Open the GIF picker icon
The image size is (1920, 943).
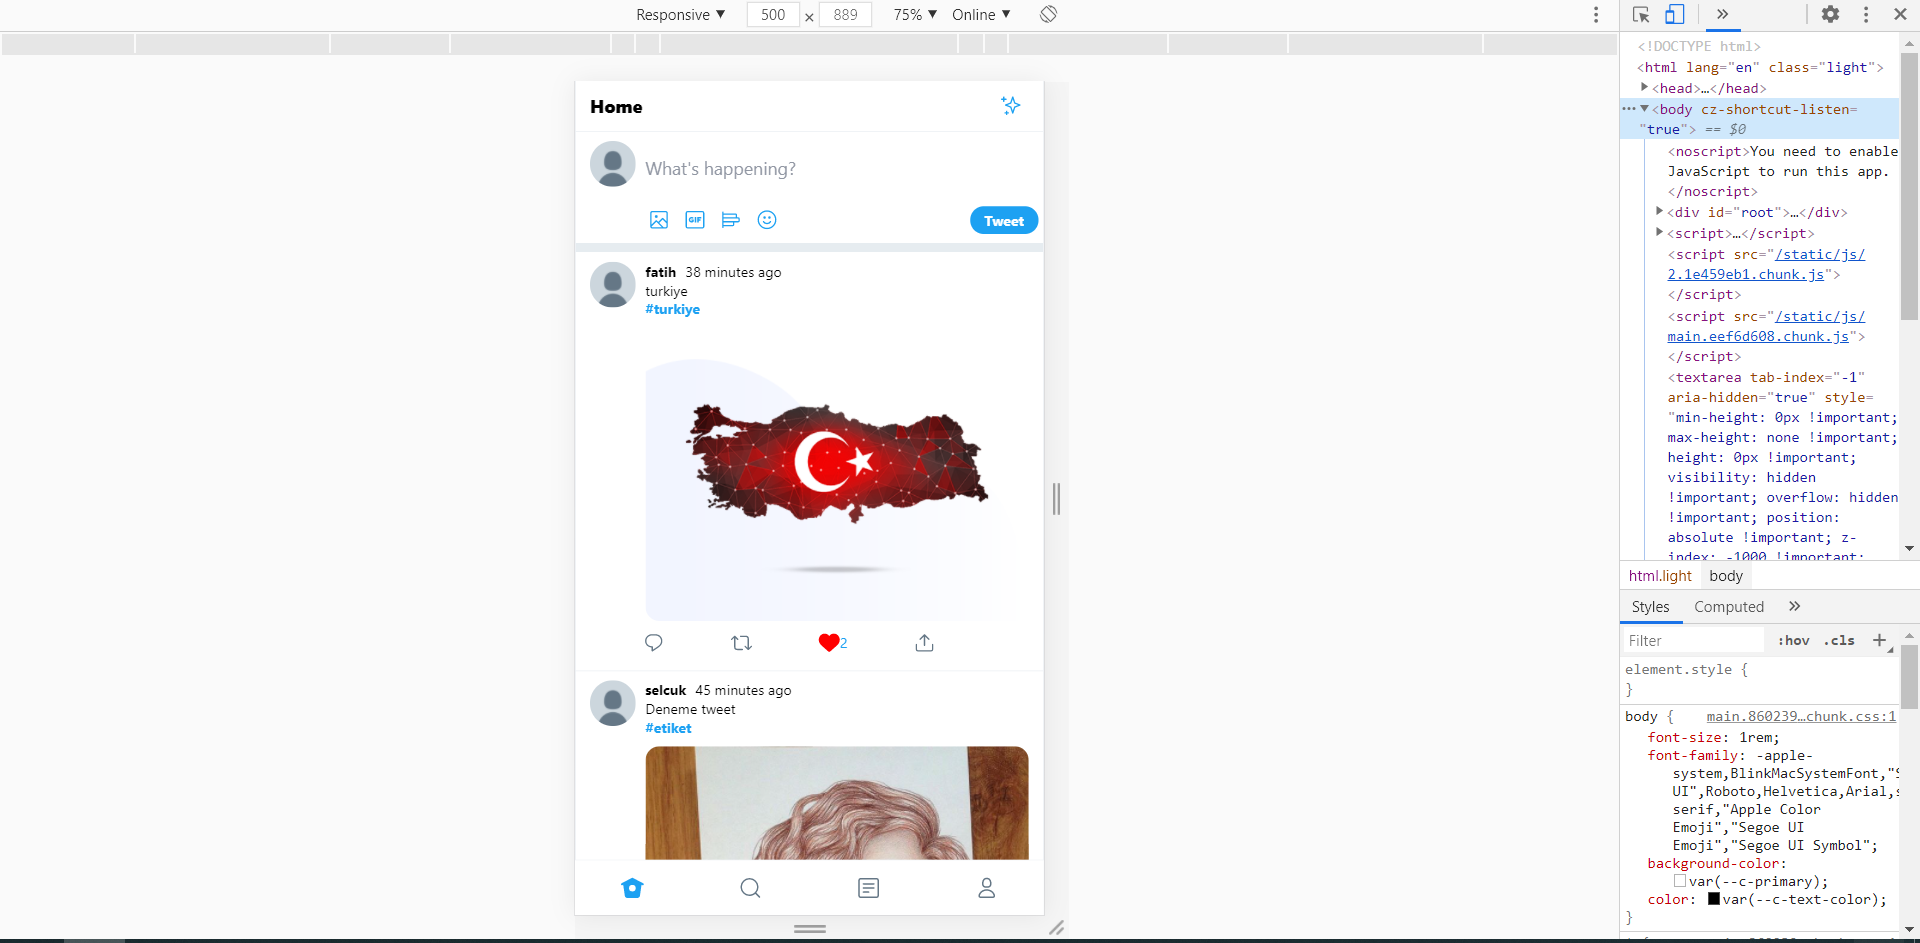(x=695, y=220)
